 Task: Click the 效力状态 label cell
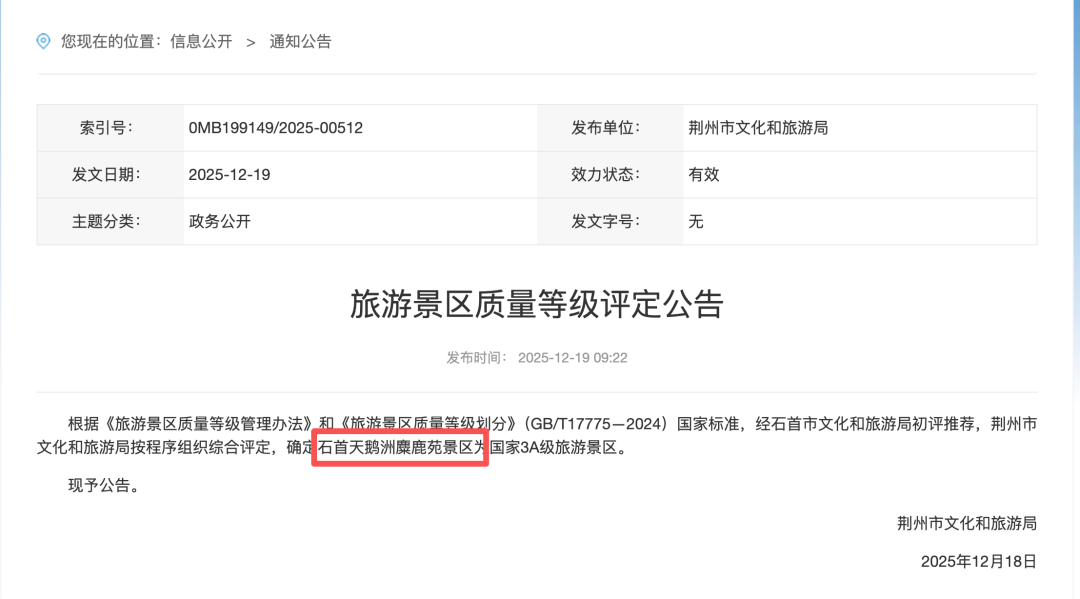(x=605, y=174)
